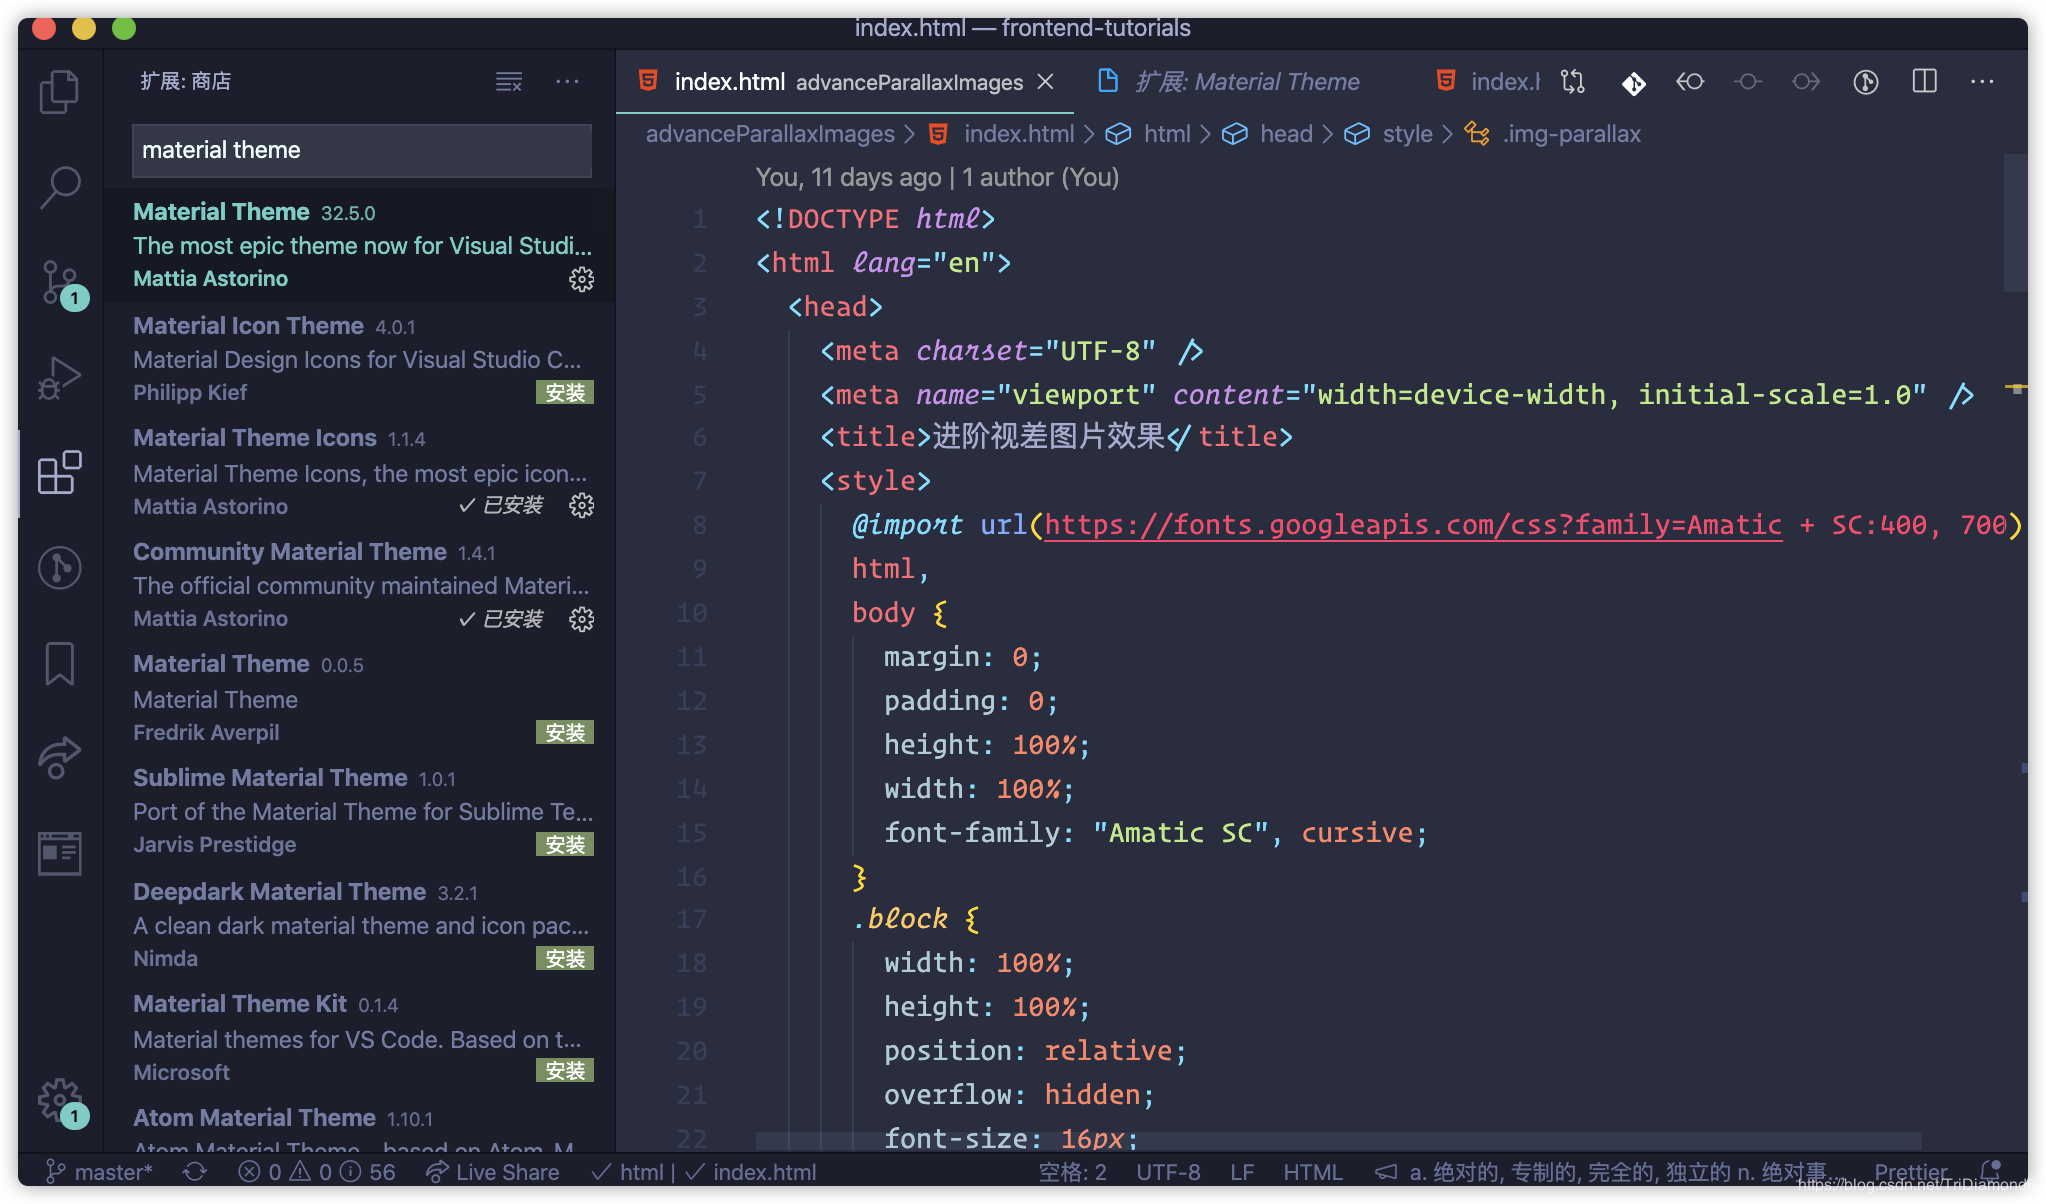Open extensions panel more actions menu
This screenshot has width=2046, height=1204.
[567, 82]
